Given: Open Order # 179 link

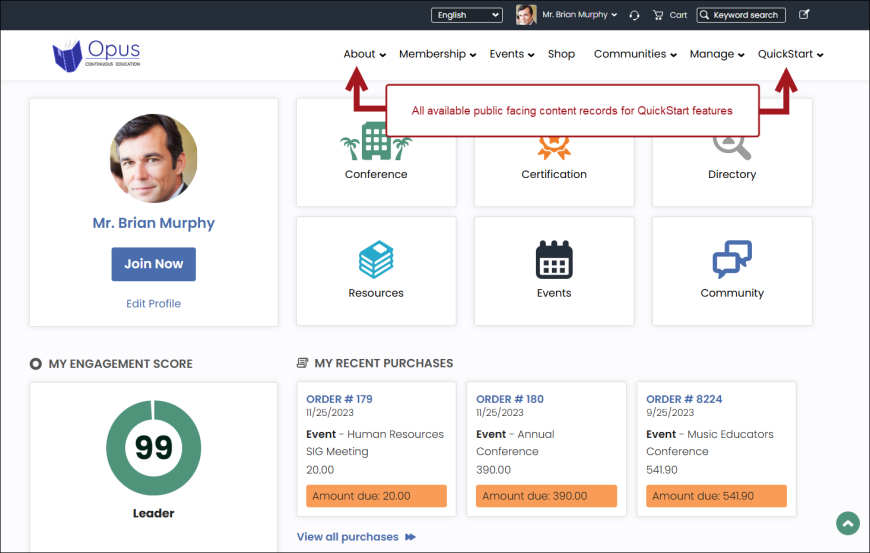Looking at the screenshot, I should click(x=339, y=399).
